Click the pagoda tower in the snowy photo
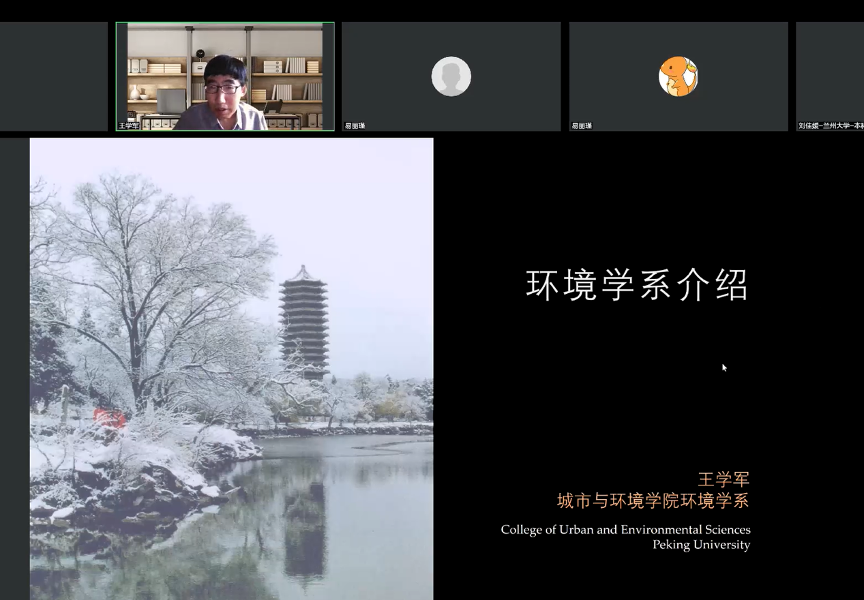The width and height of the screenshot is (864, 600). click(x=304, y=320)
